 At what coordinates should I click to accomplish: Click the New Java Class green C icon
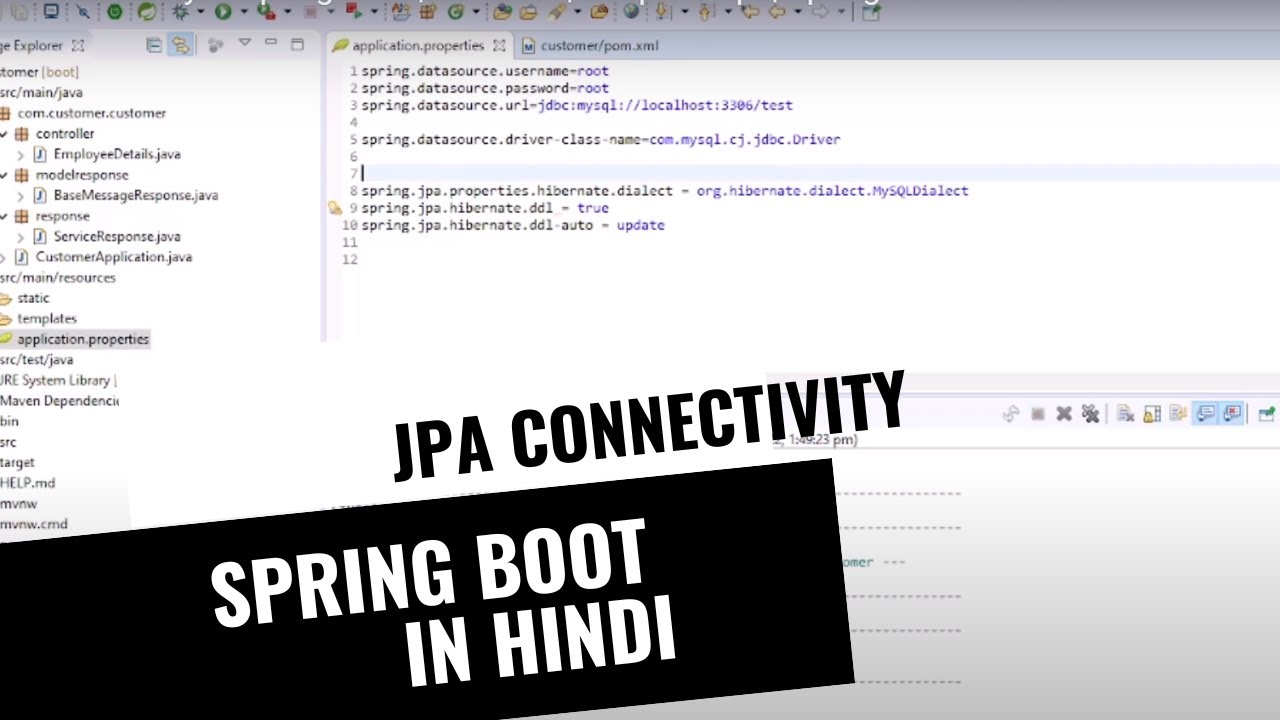pos(455,12)
